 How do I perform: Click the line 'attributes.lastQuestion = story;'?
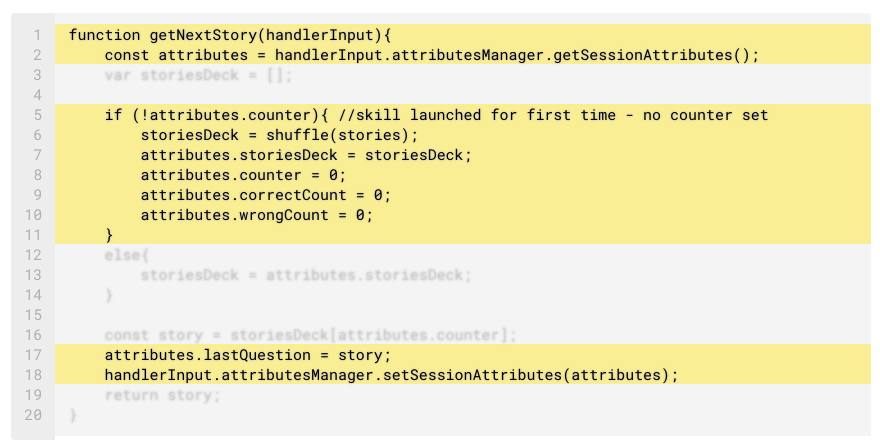(247, 355)
